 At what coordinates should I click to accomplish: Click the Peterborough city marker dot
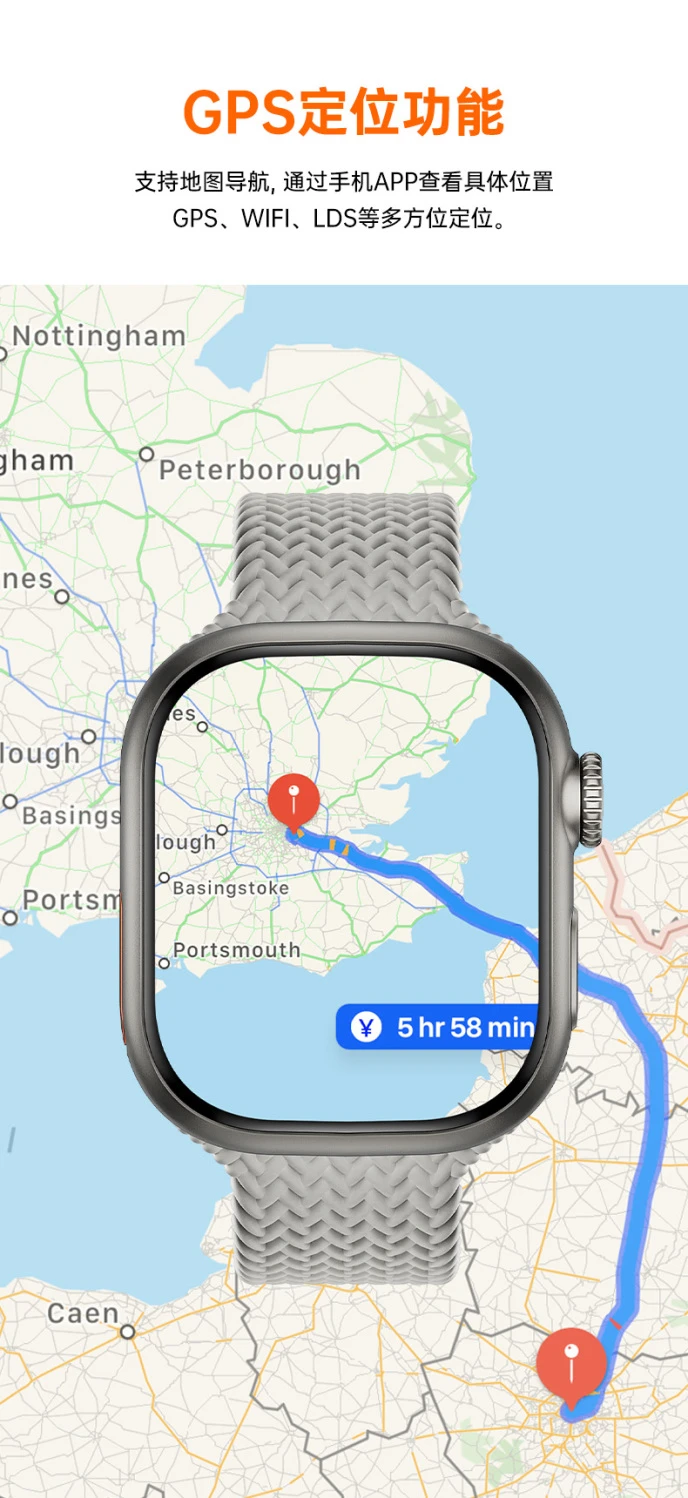tap(146, 454)
